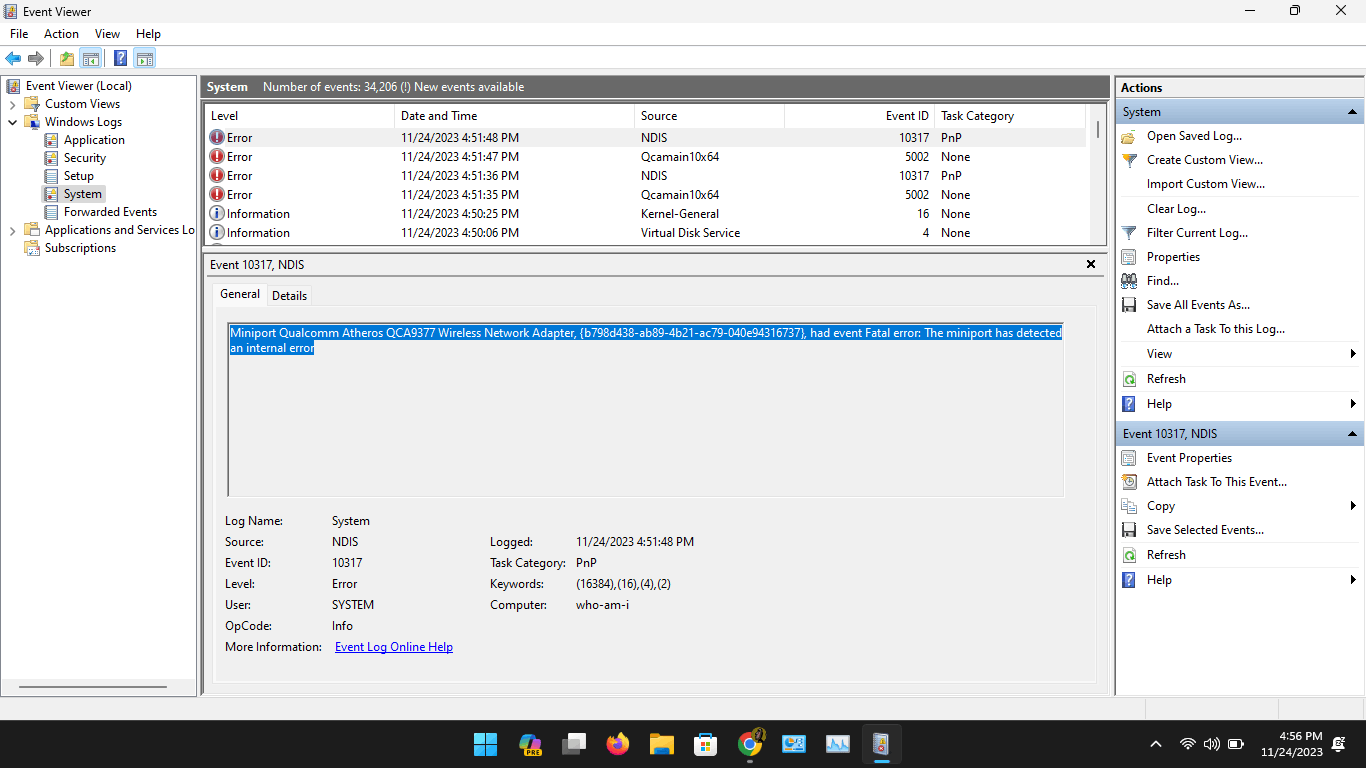Click the Up One Level toolbar icon
The image size is (1366, 768).
[67, 58]
